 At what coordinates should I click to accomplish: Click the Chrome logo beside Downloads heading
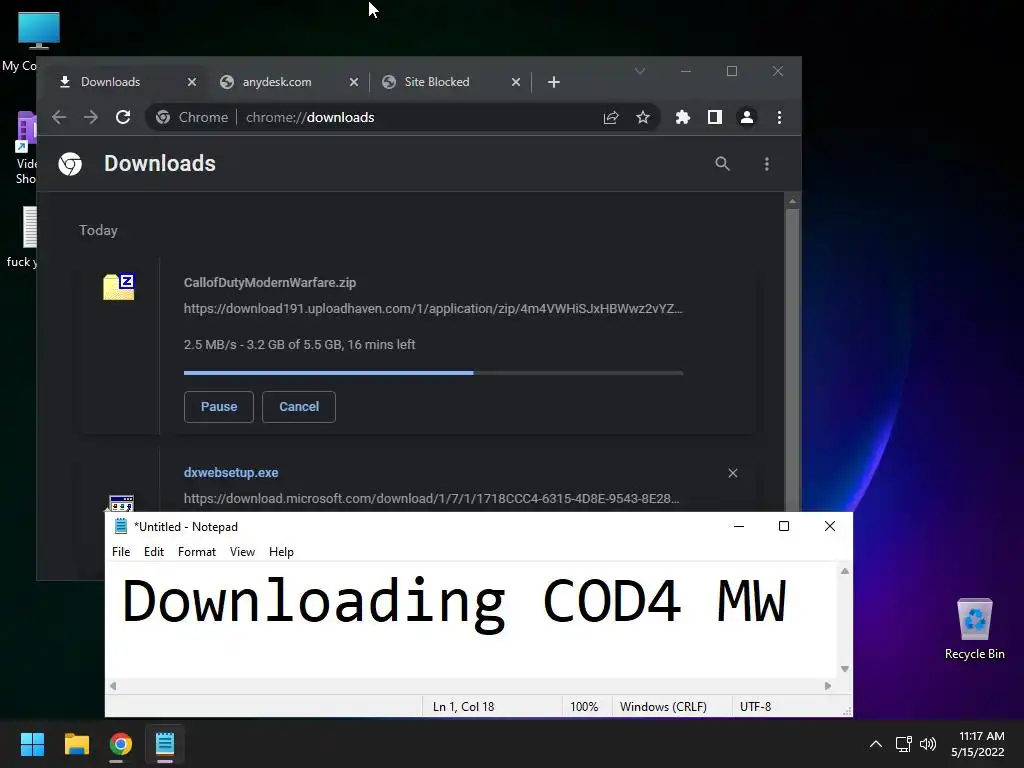click(x=70, y=163)
